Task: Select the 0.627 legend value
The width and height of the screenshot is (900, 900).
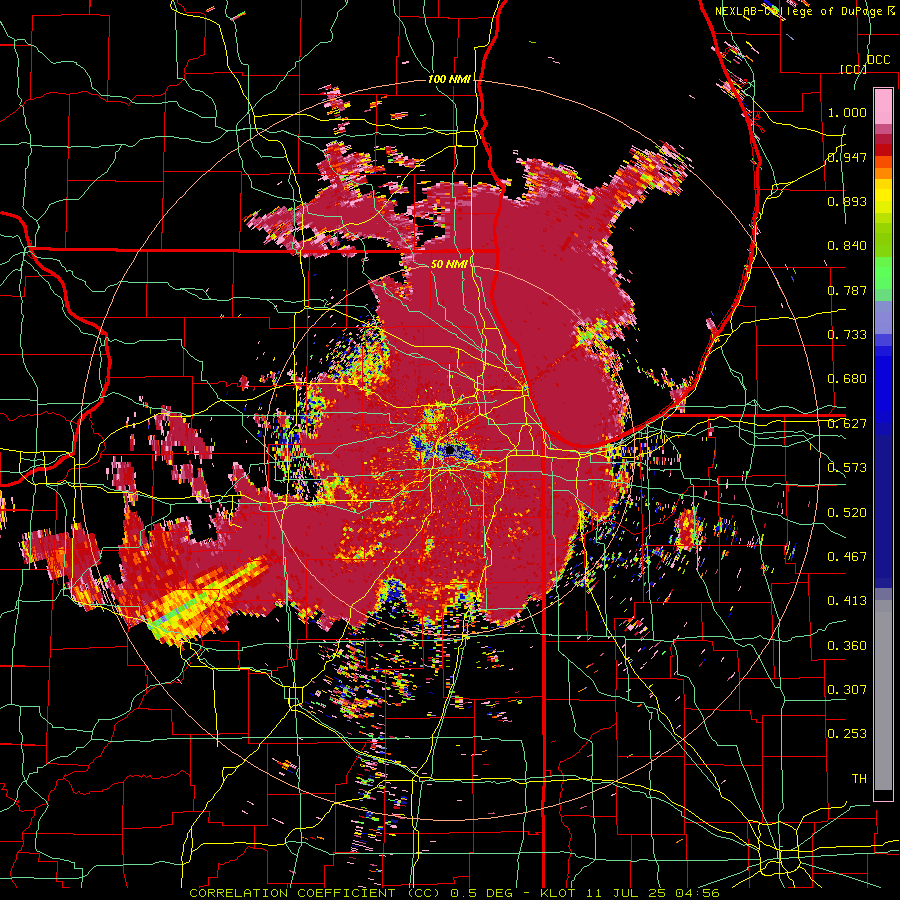Action: point(847,424)
